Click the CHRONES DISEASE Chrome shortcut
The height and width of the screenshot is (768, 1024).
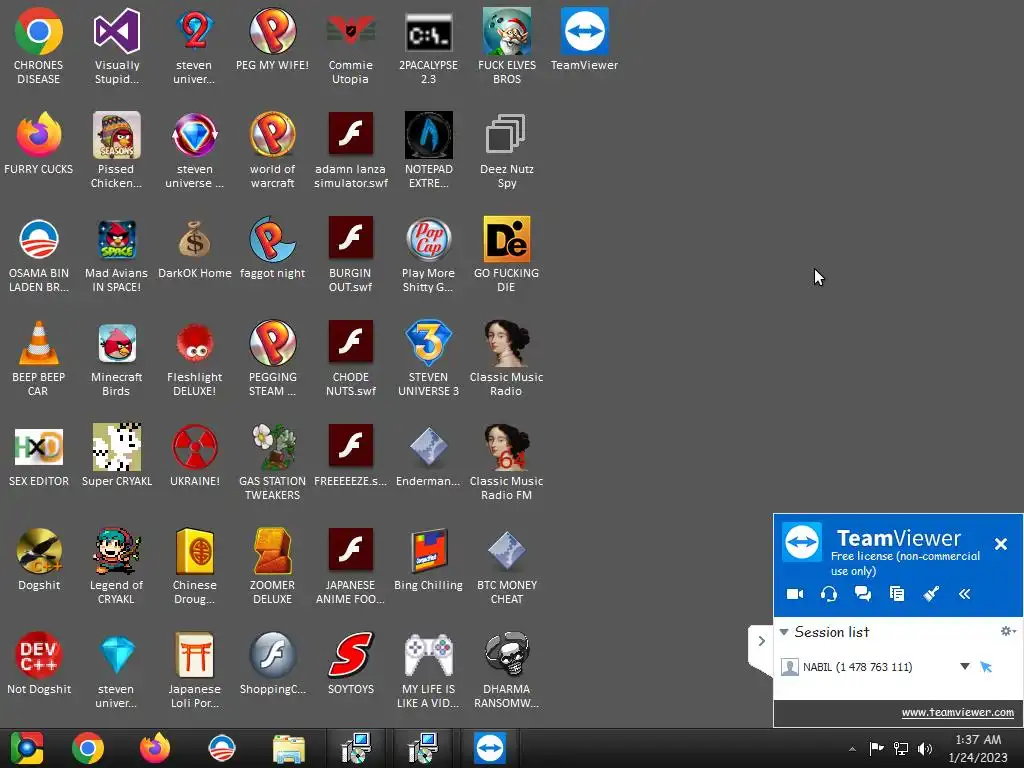tap(39, 46)
